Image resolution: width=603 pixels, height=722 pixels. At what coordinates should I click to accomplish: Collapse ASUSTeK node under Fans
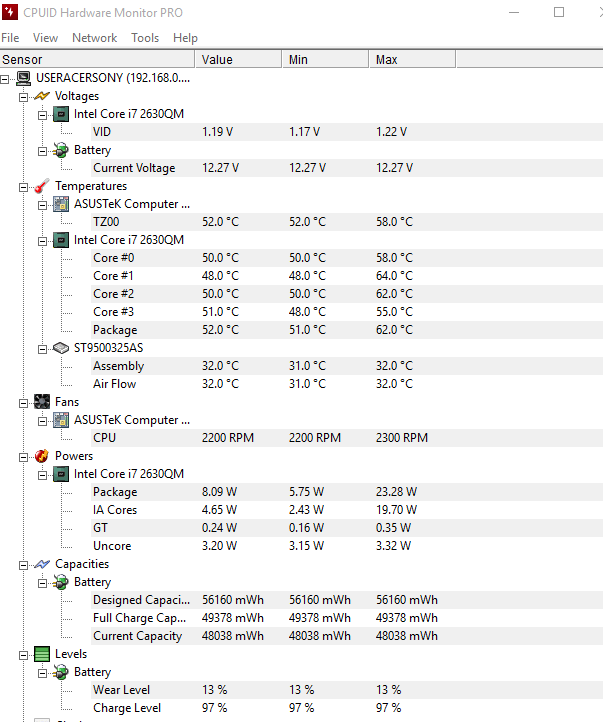pos(42,421)
